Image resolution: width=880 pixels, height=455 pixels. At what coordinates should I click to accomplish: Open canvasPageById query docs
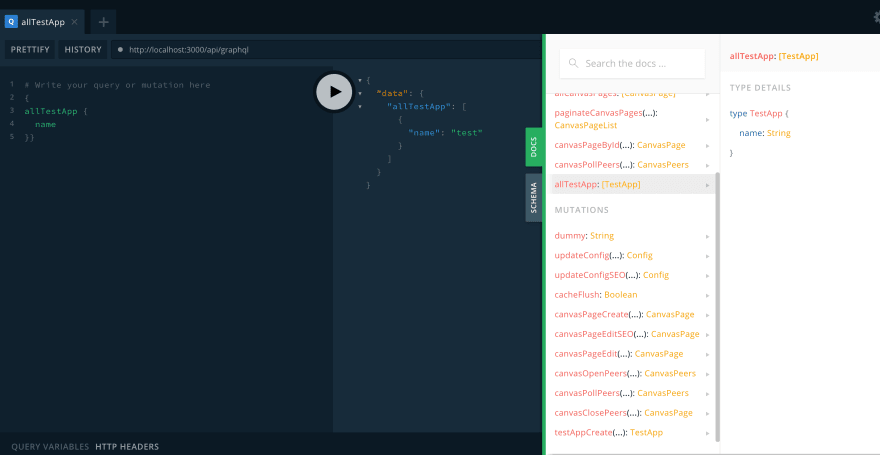pos(632,145)
